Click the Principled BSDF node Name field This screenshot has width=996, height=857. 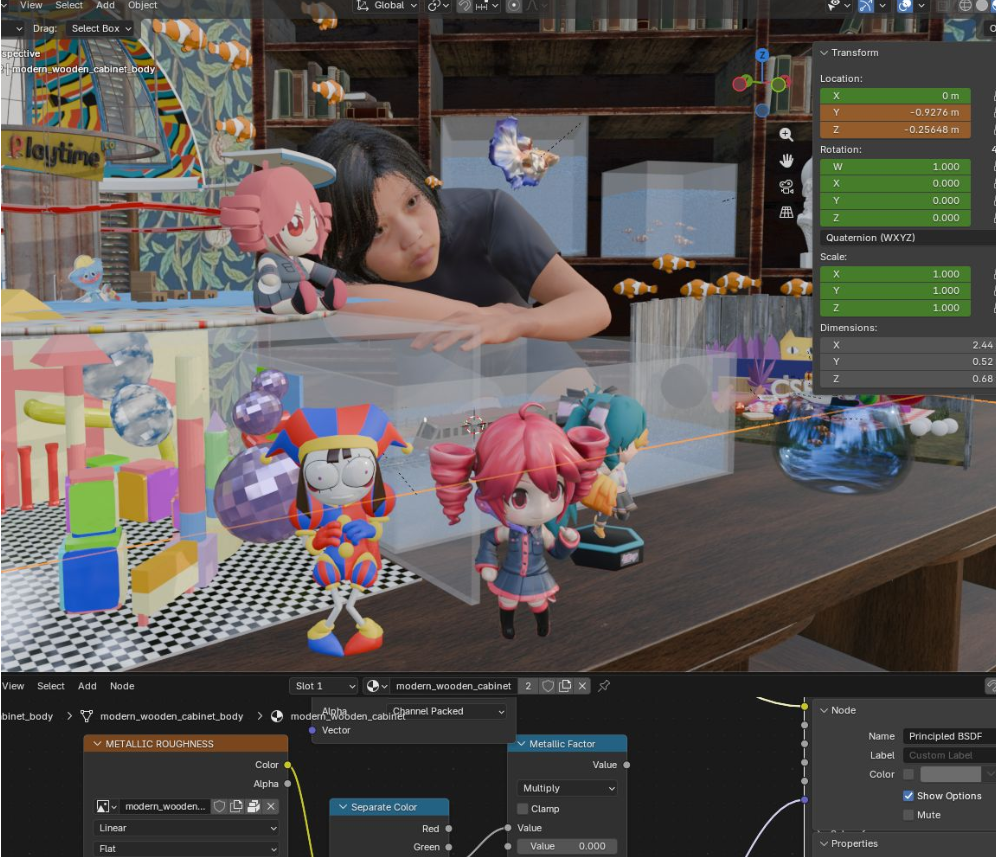point(949,736)
